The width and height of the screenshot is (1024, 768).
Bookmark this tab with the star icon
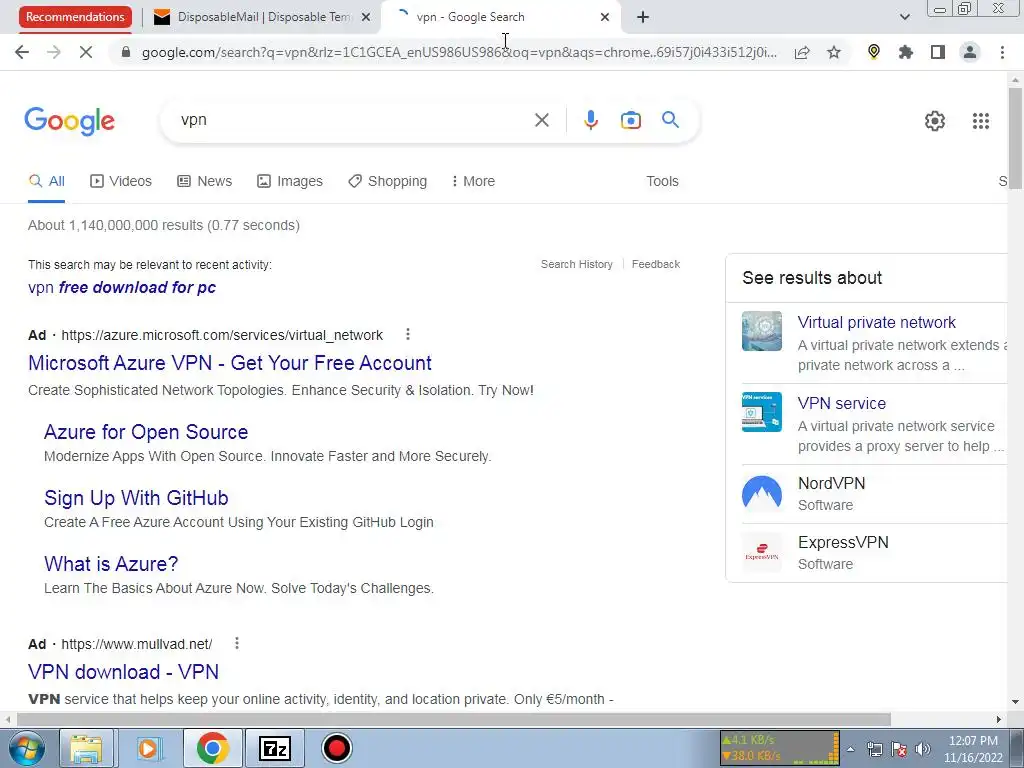click(x=834, y=52)
